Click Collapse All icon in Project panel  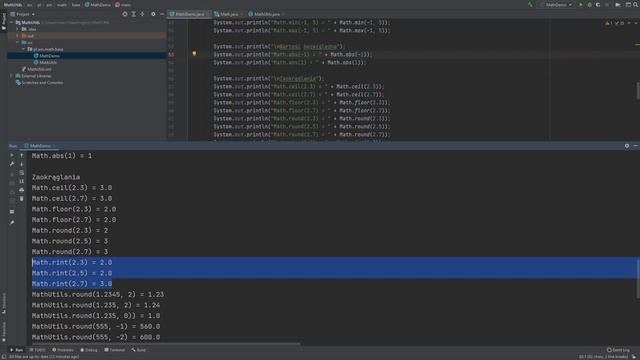coord(142,14)
